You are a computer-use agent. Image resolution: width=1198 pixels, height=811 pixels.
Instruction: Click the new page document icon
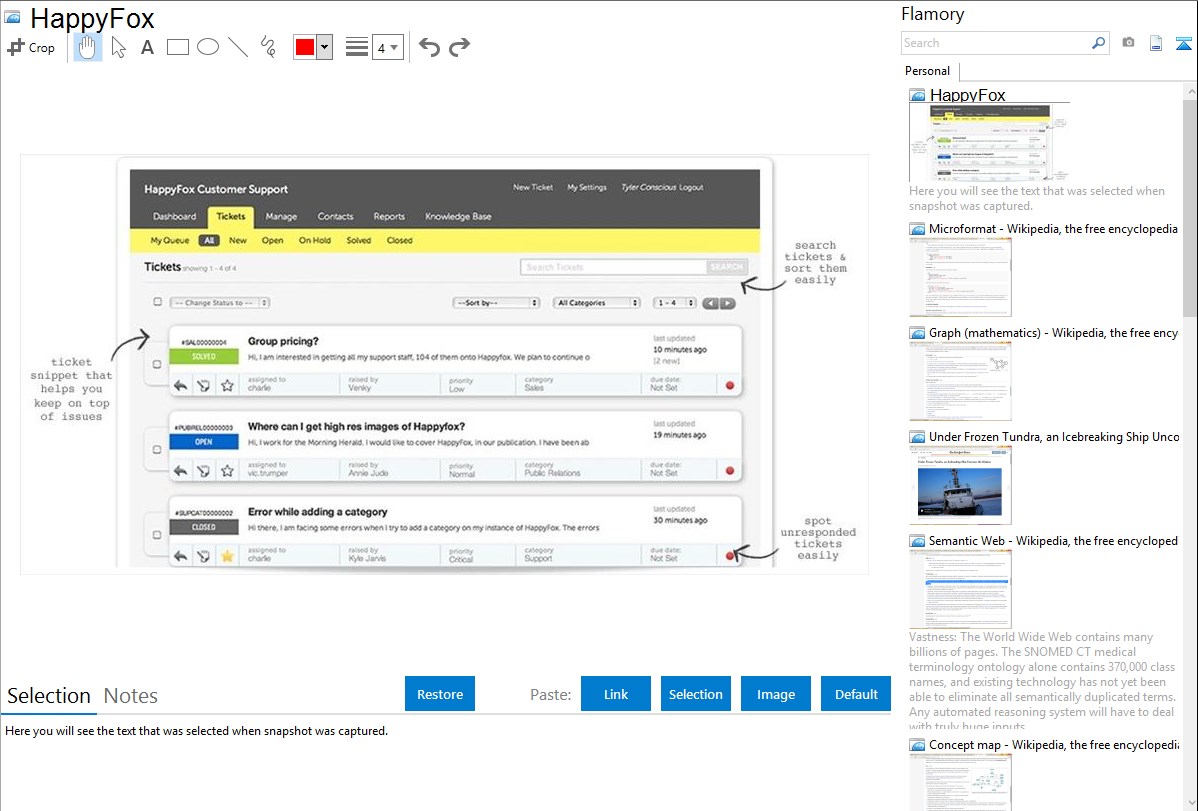click(1156, 43)
